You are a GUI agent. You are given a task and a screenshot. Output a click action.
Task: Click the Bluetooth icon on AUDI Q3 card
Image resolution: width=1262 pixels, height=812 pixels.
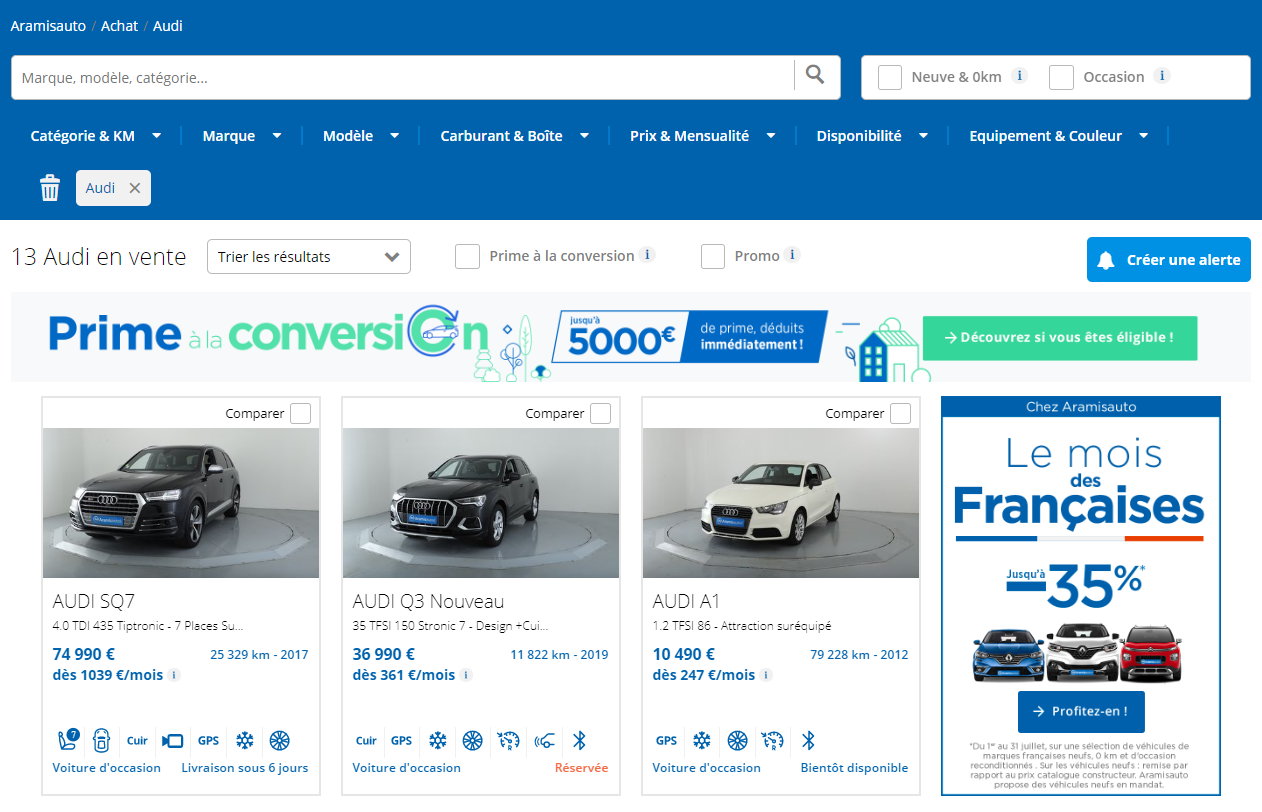(x=578, y=741)
